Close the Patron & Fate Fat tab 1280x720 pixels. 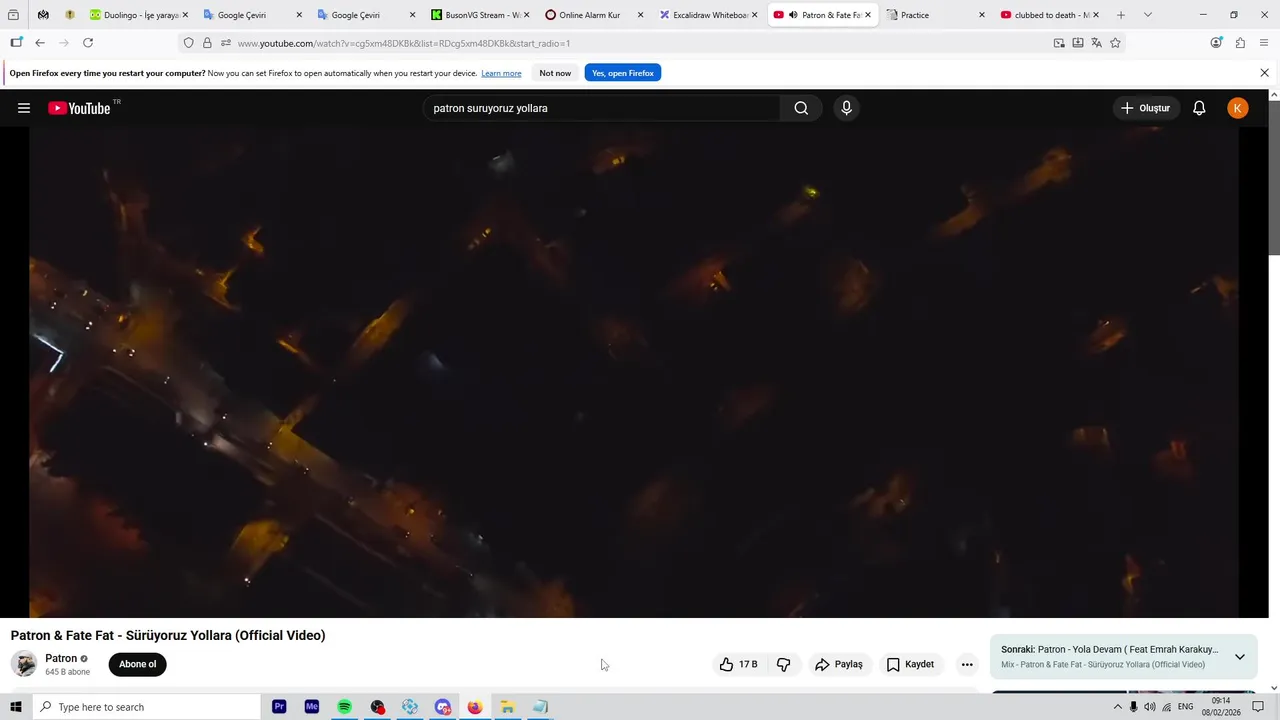(x=868, y=15)
